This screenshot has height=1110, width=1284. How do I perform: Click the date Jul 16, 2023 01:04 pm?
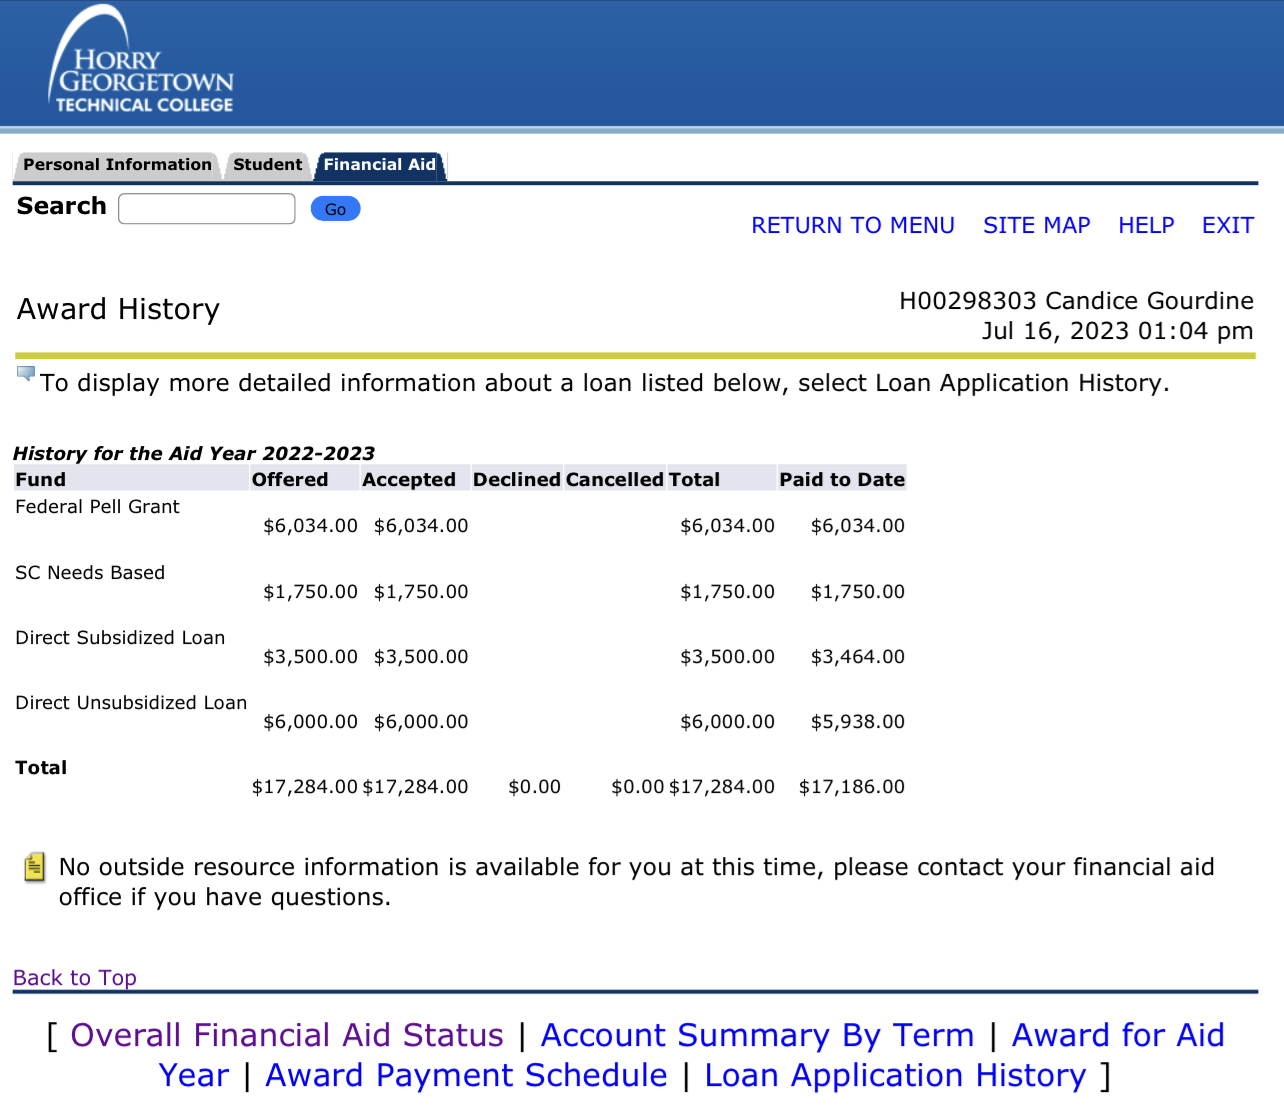click(x=1117, y=331)
